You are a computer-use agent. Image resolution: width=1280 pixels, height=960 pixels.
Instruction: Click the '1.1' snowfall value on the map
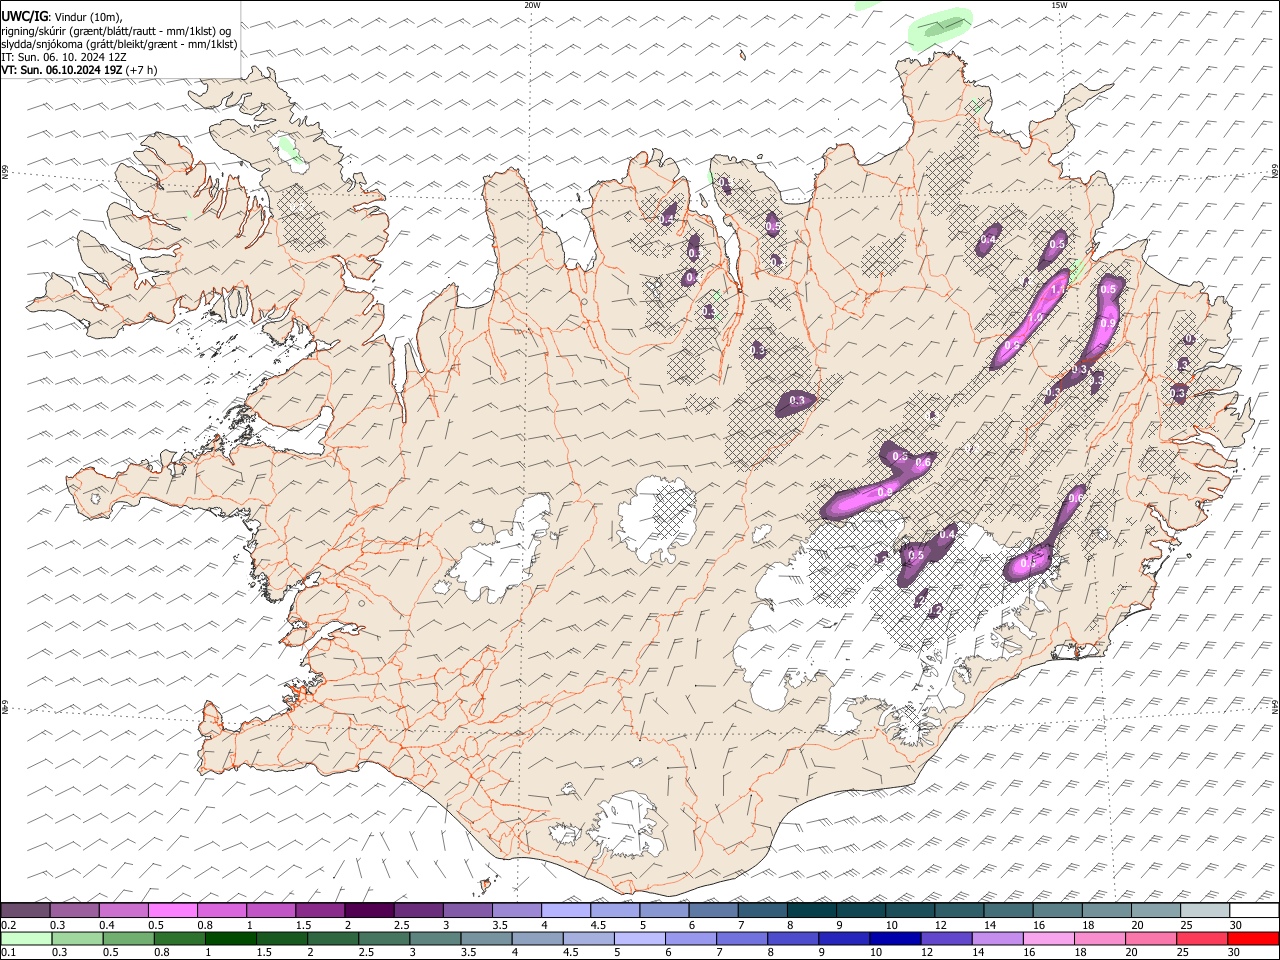1058,289
